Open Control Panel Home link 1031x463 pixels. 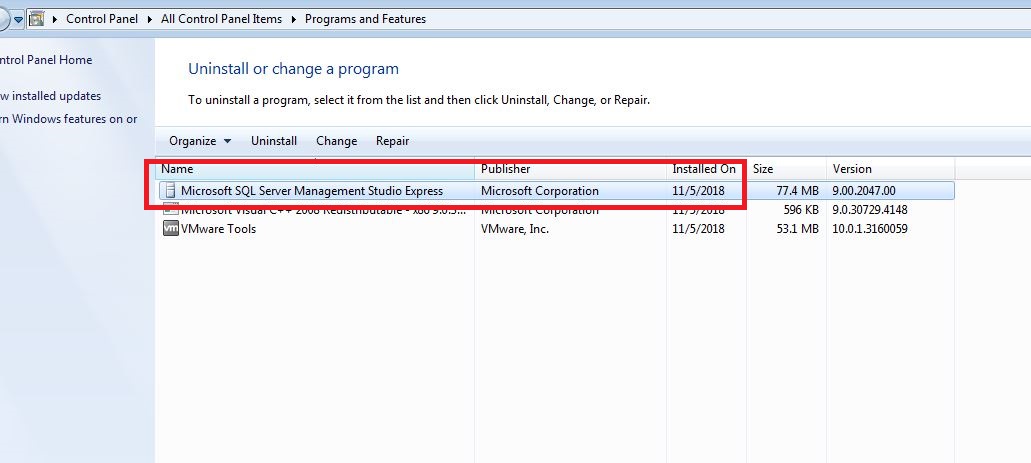pyautogui.click(x=46, y=60)
